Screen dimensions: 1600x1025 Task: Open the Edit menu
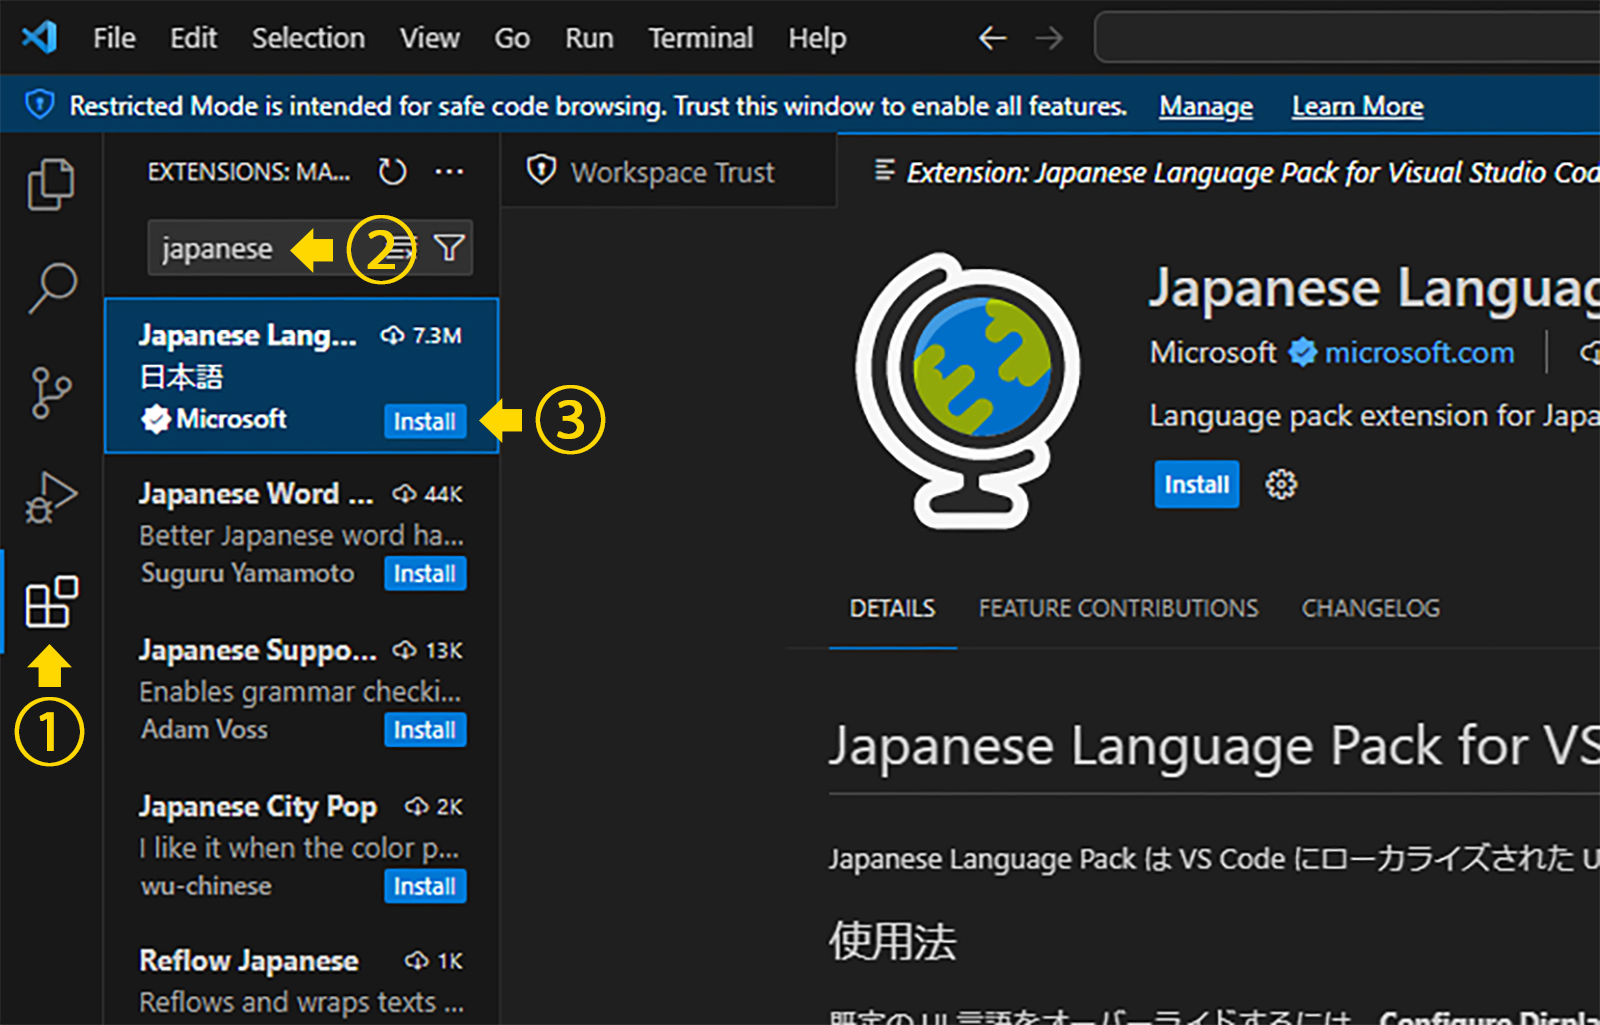point(193,38)
